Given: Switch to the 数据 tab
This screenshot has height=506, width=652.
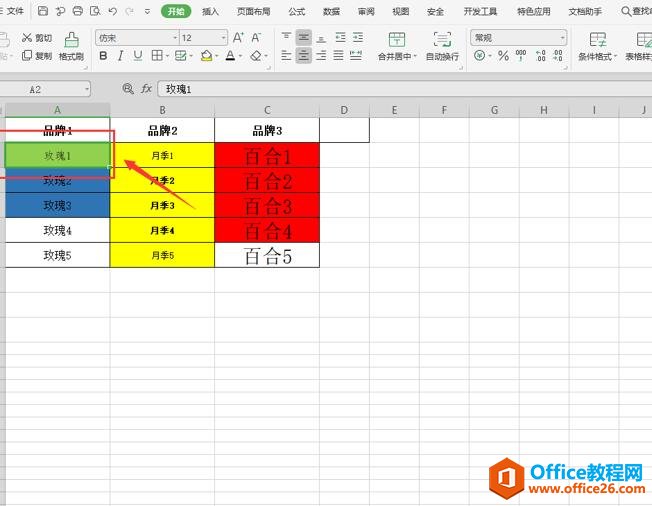Looking at the screenshot, I should pyautogui.click(x=331, y=12).
